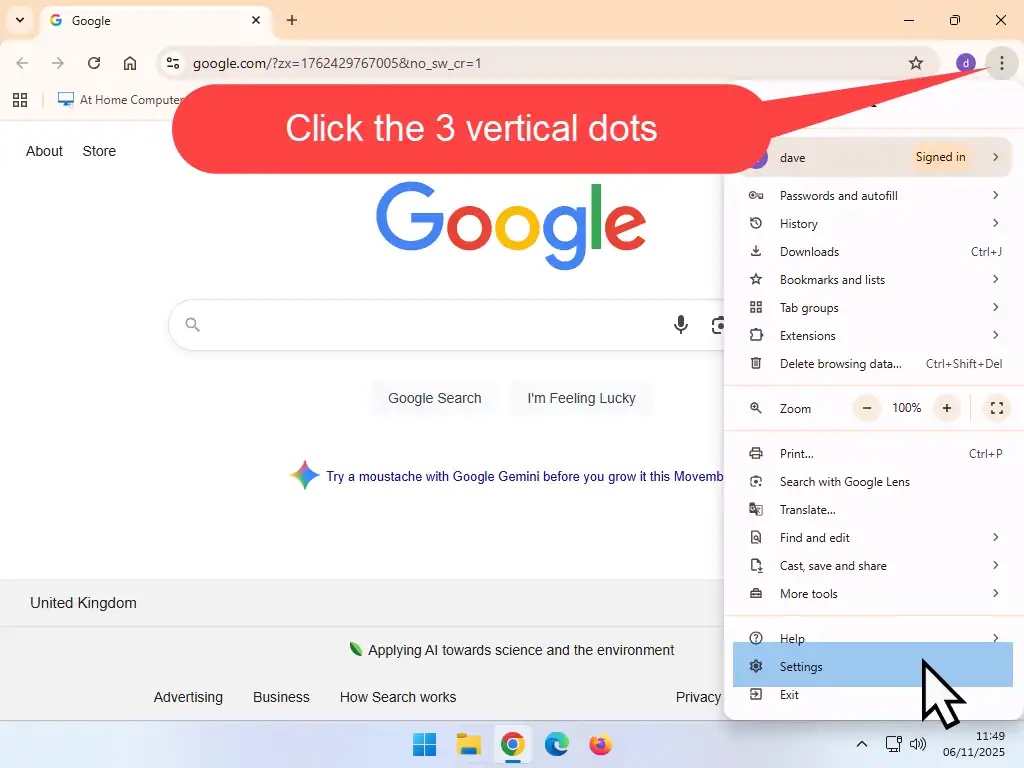Screen dimensions: 1024x768
Task: Select Settings from the Chrome menu
Action: click(x=800, y=666)
